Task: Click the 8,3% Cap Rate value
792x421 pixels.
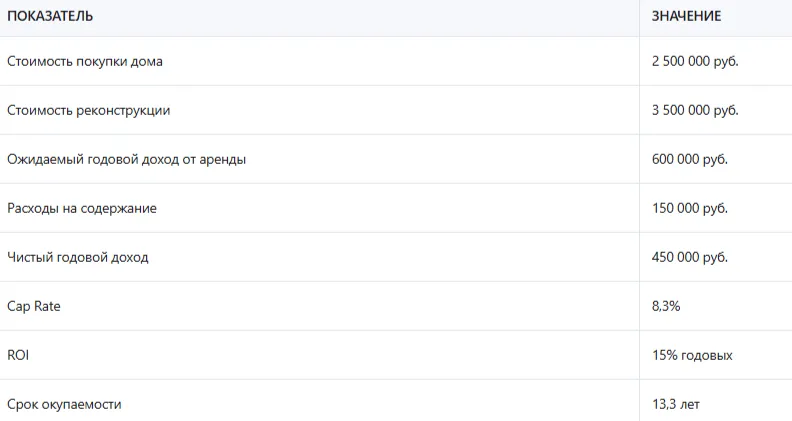Action: tap(666, 306)
